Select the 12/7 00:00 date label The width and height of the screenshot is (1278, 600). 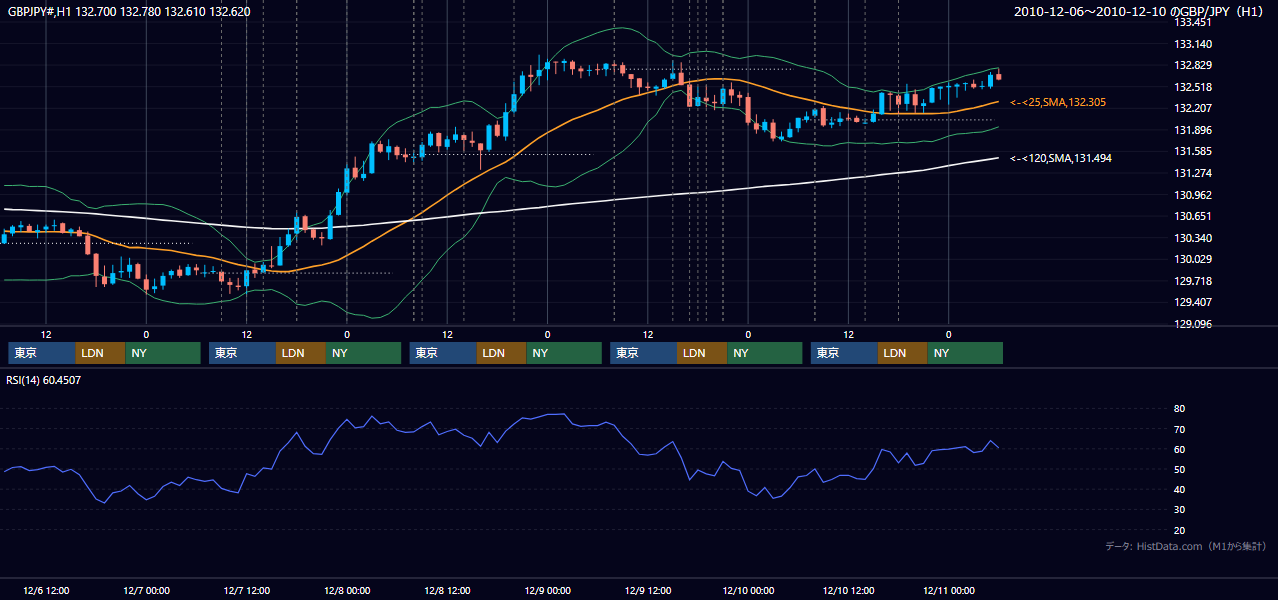[x=146, y=590]
